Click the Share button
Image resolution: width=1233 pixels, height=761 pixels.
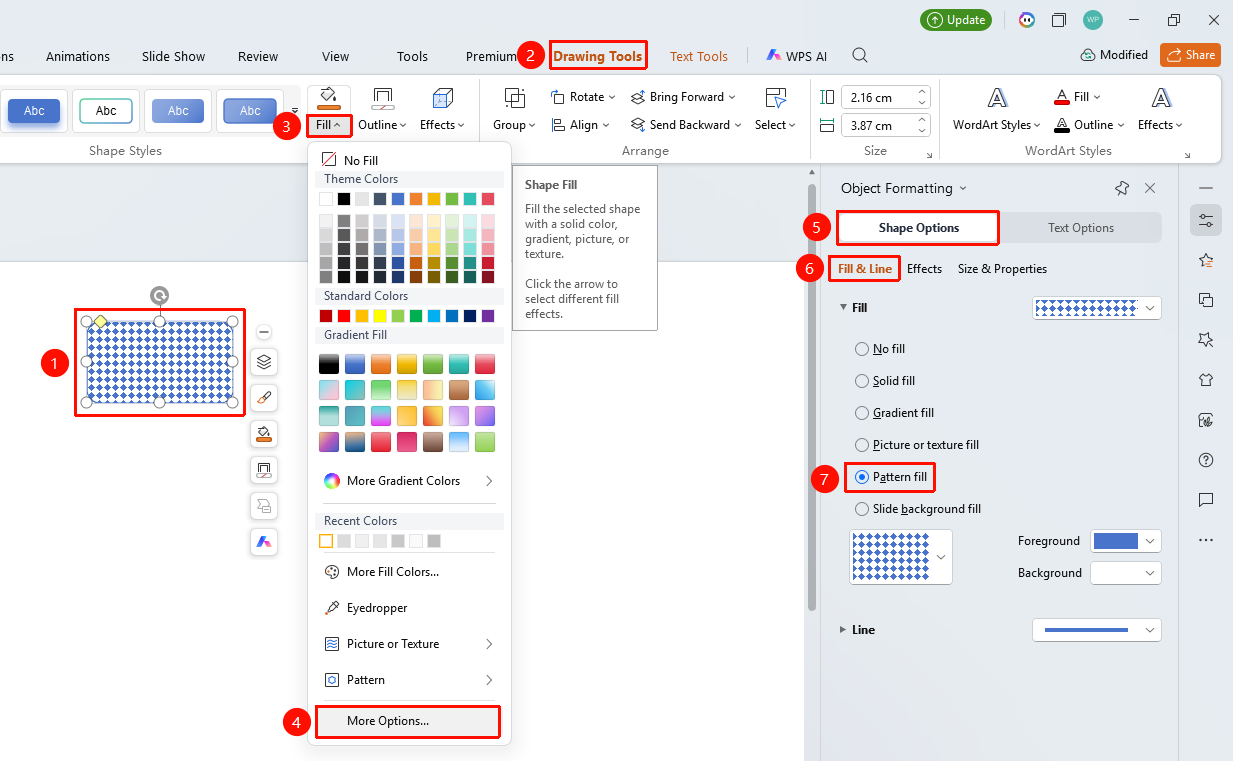(1190, 55)
